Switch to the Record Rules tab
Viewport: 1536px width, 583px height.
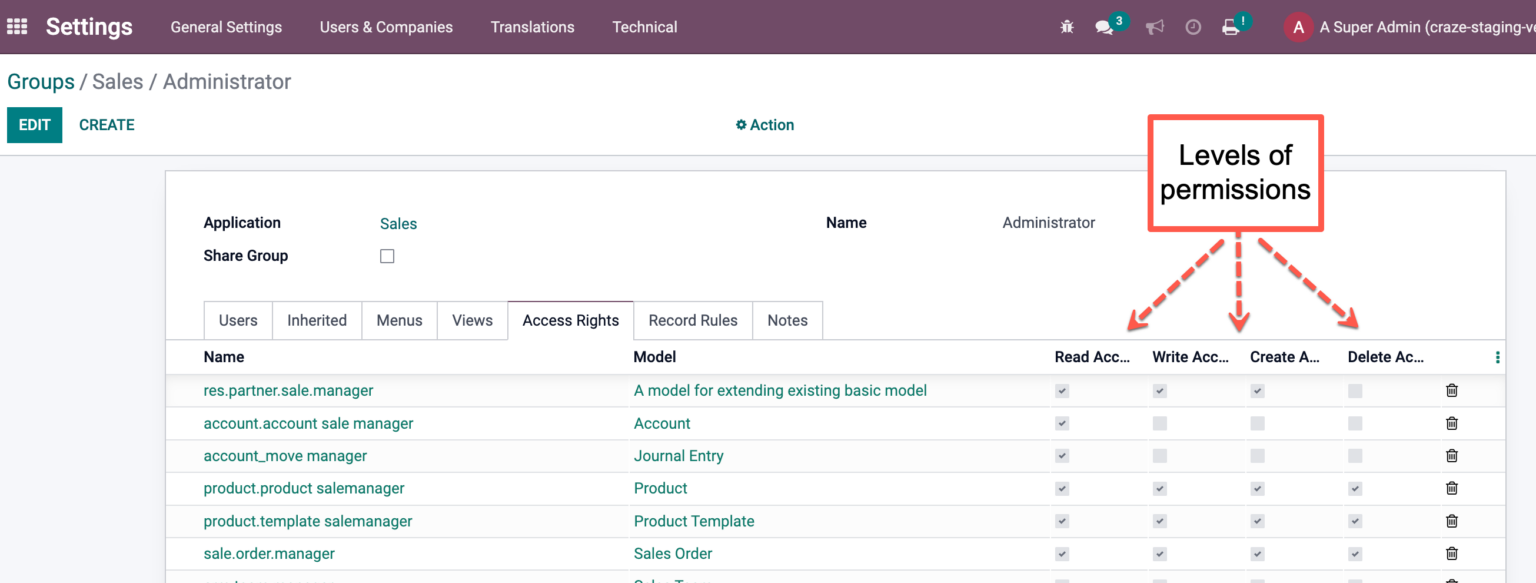692,320
